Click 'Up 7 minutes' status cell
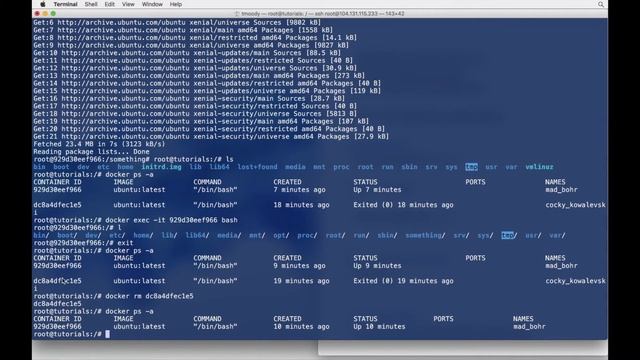 click(377, 190)
